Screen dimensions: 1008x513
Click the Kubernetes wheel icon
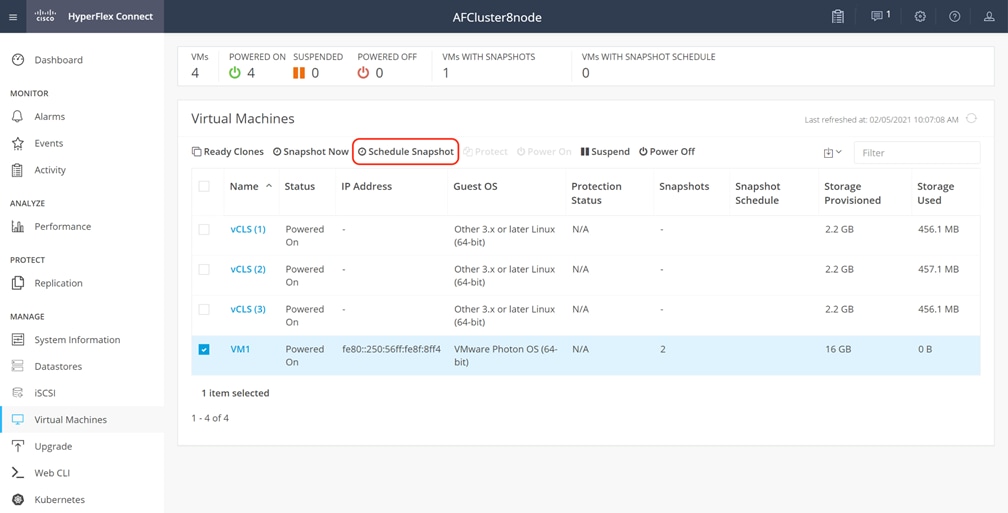click(18, 500)
